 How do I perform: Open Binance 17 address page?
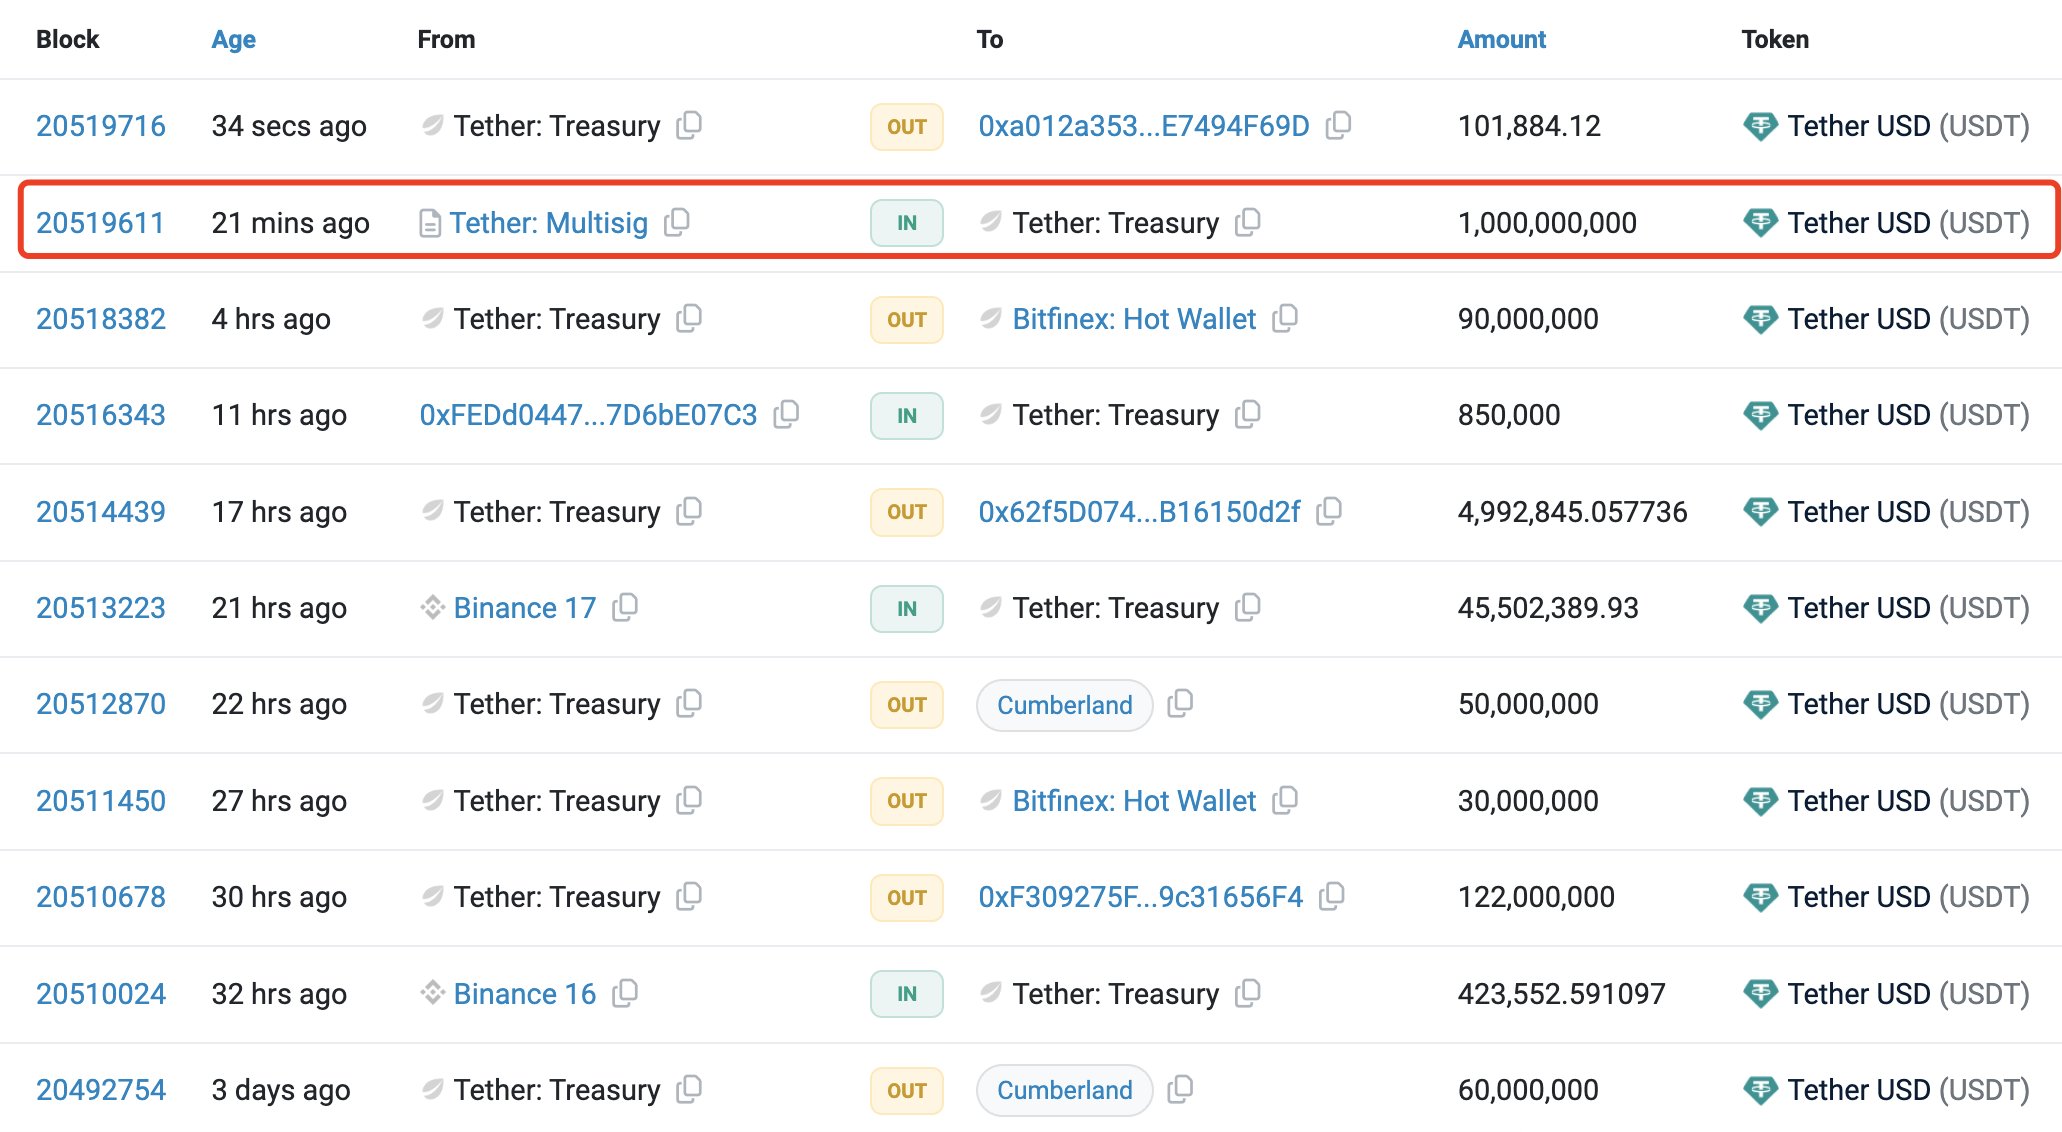(x=524, y=608)
